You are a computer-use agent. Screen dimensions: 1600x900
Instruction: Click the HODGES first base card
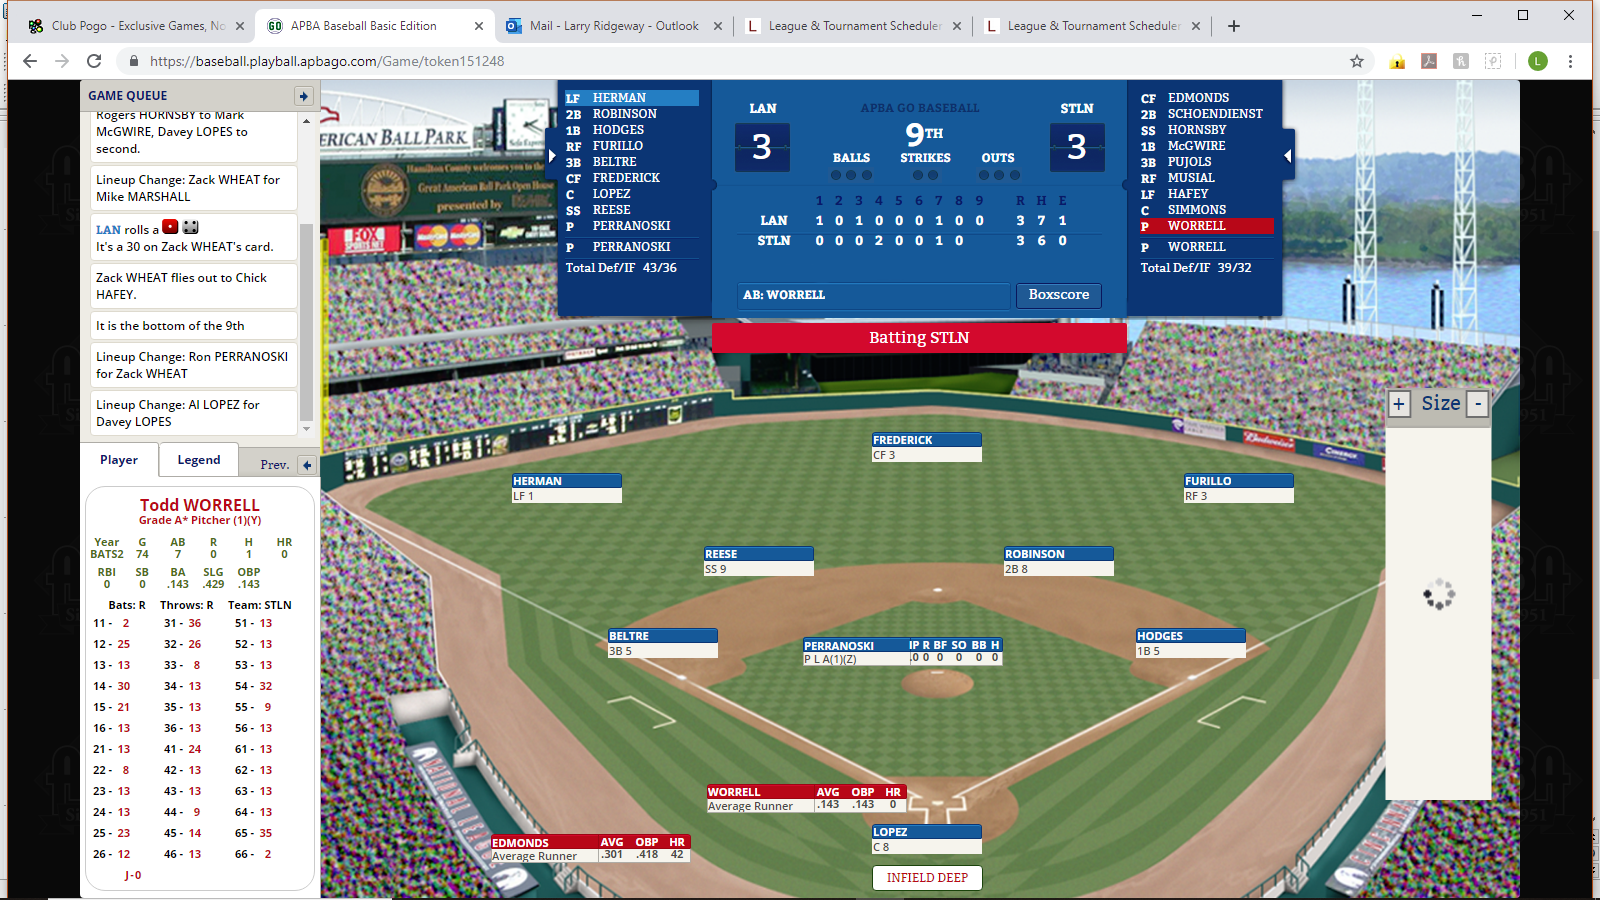1190,643
